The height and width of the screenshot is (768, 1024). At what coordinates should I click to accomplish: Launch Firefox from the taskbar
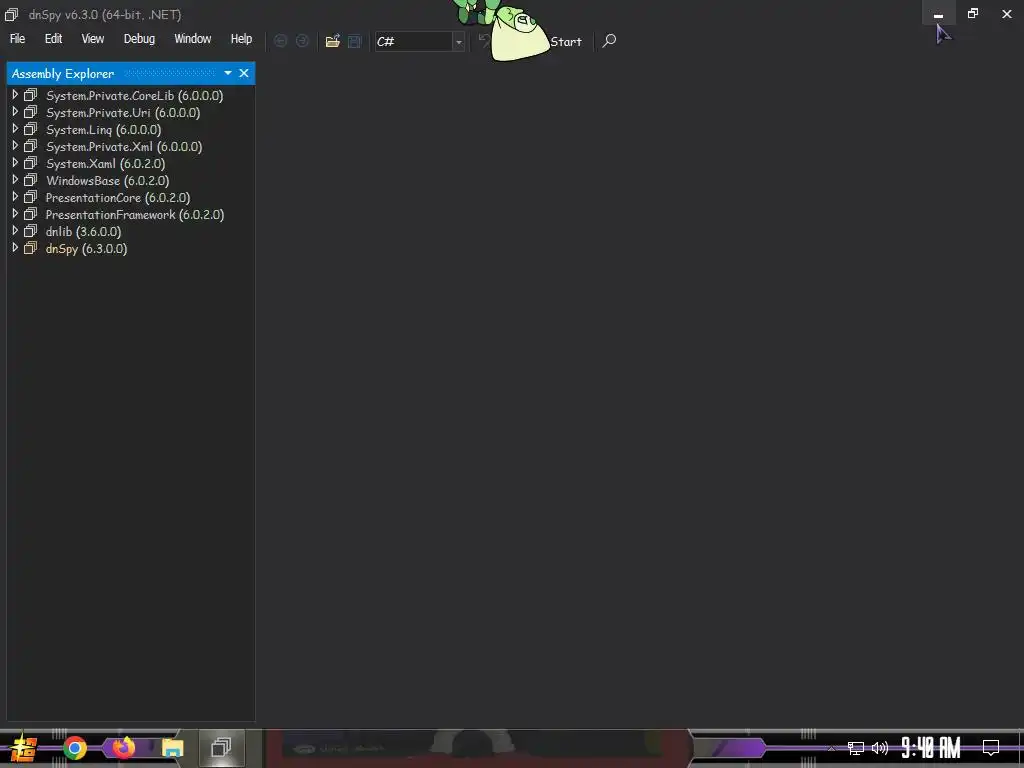(123, 748)
